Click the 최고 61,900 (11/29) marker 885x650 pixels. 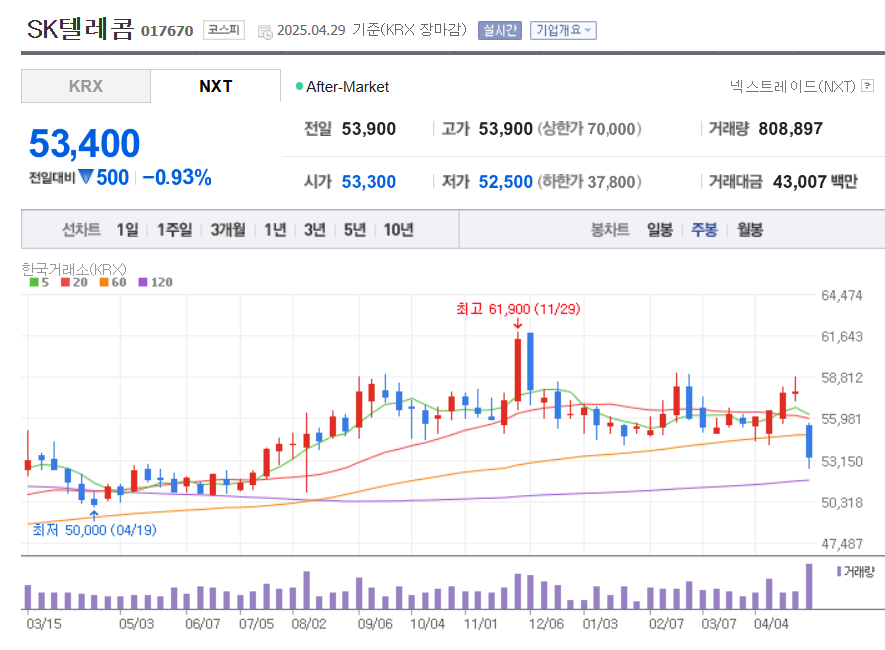coord(518,309)
